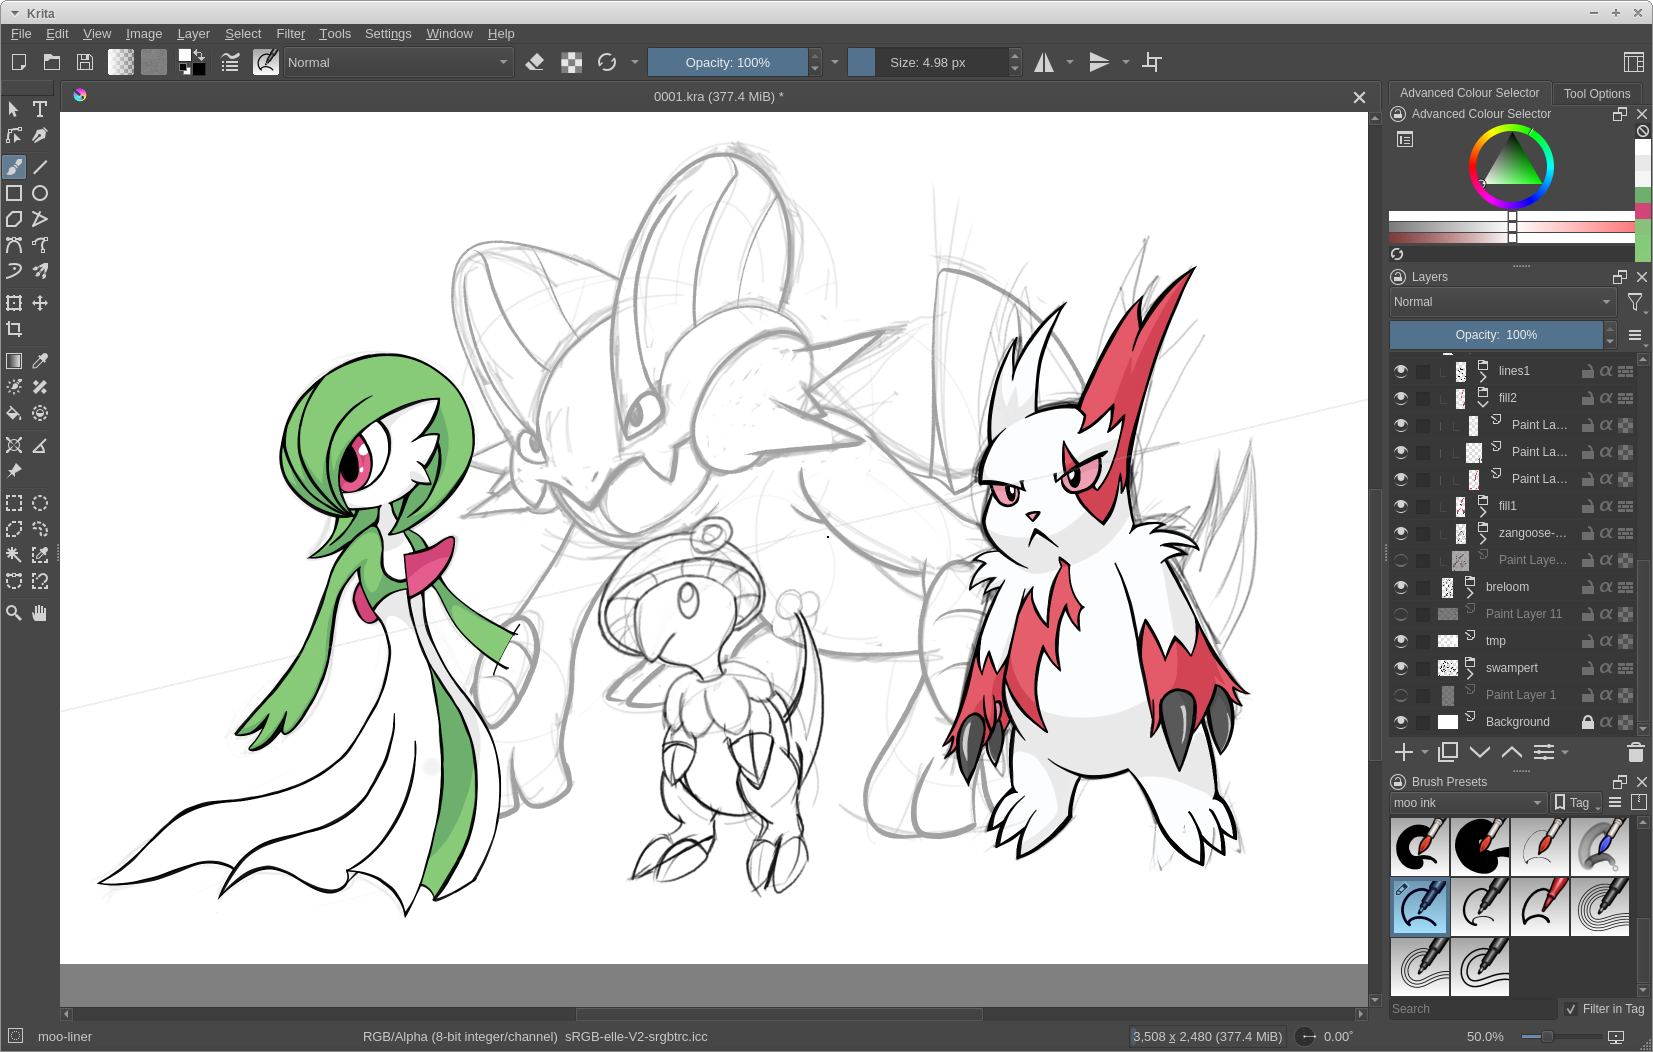Viewport: 1653px width, 1052px height.
Task: Show the Paint Layer 11 layer
Action: click(x=1401, y=614)
